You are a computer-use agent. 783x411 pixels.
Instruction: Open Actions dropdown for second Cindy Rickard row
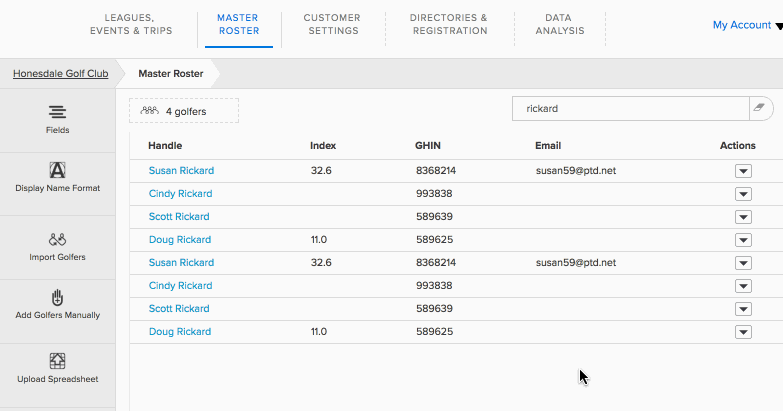tap(743, 286)
